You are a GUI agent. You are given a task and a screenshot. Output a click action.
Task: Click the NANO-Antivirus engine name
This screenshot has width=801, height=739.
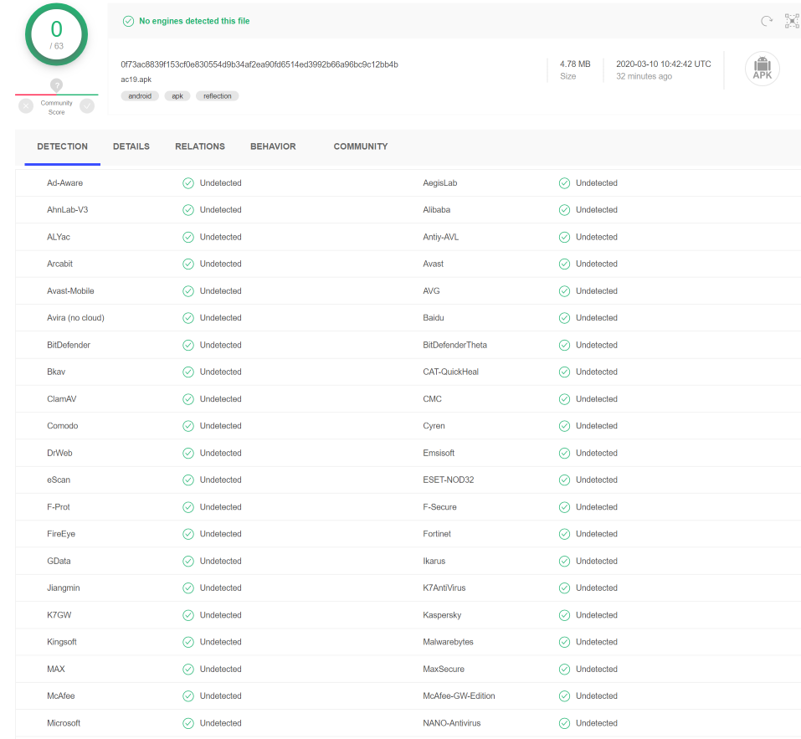click(x=452, y=723)
